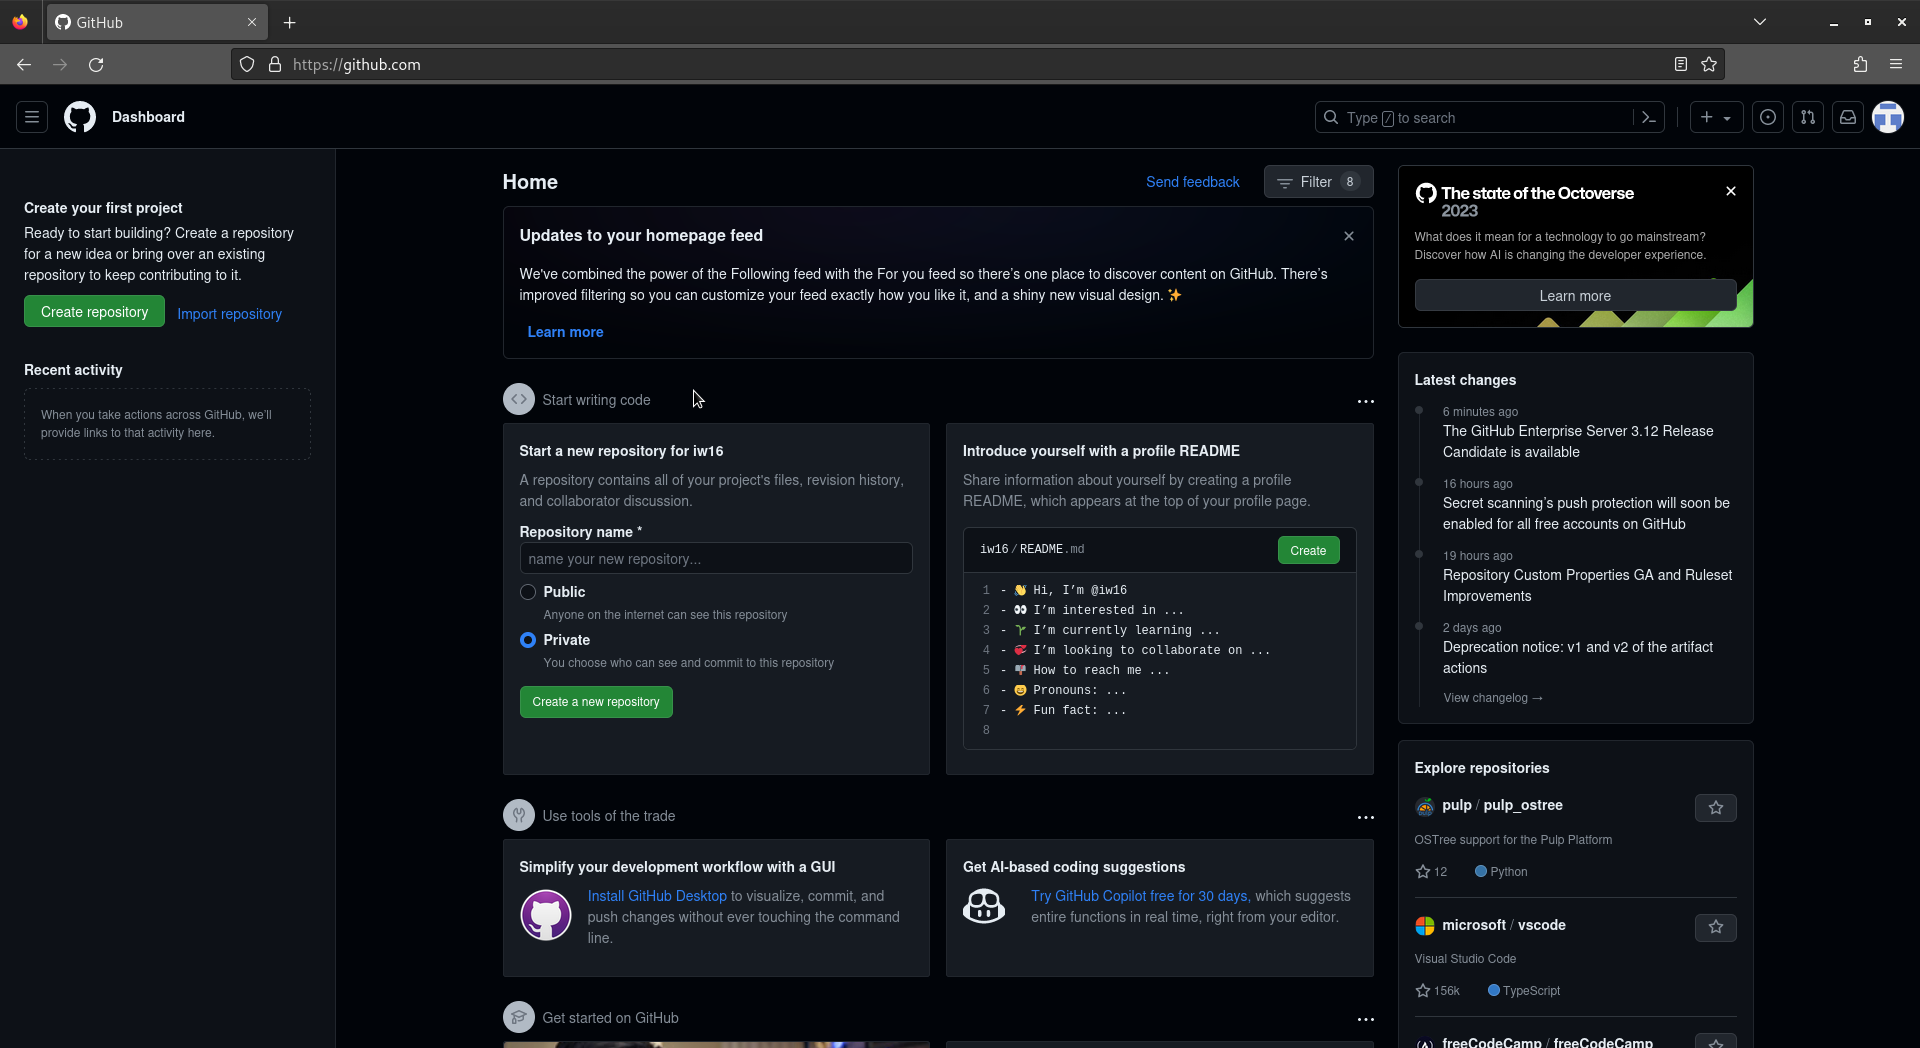1920x1048 pixels.
Task: Click Create button for profile README
Action: tap(1308, 551)
